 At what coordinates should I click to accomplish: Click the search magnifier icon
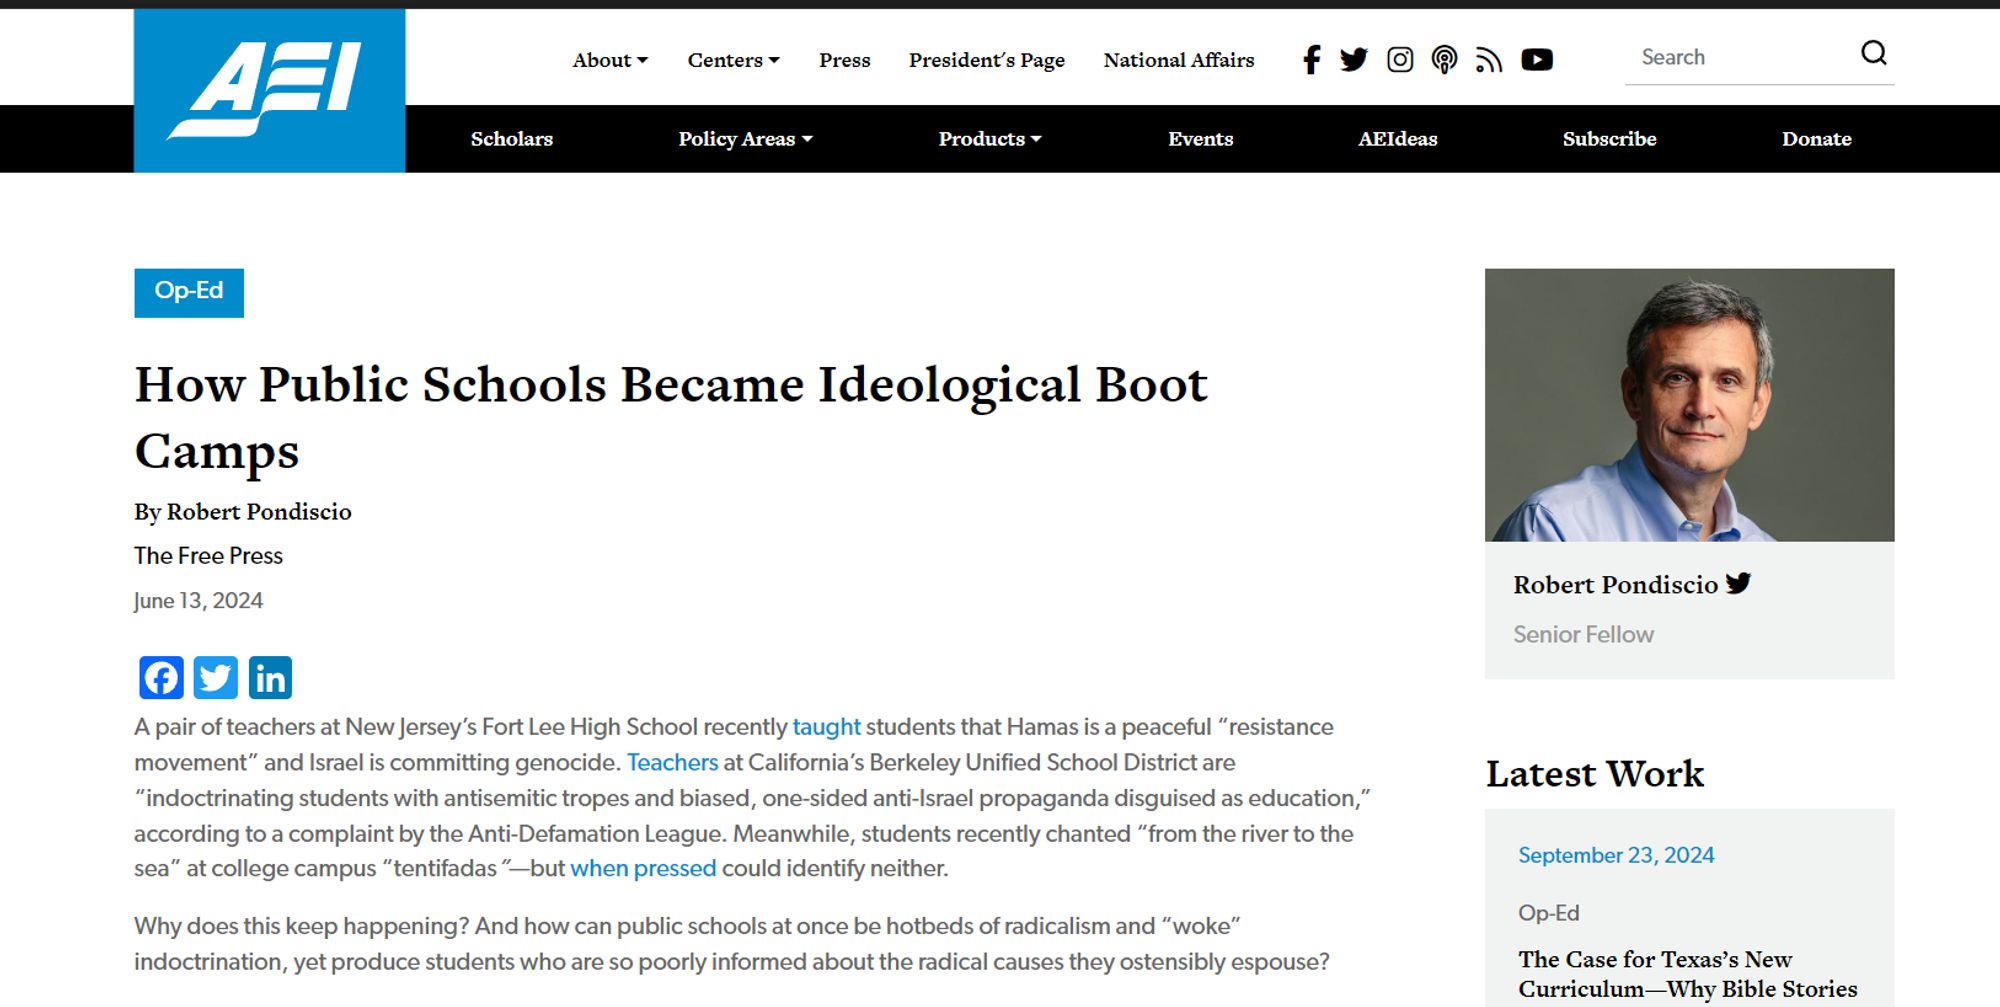coord(1873,53)
